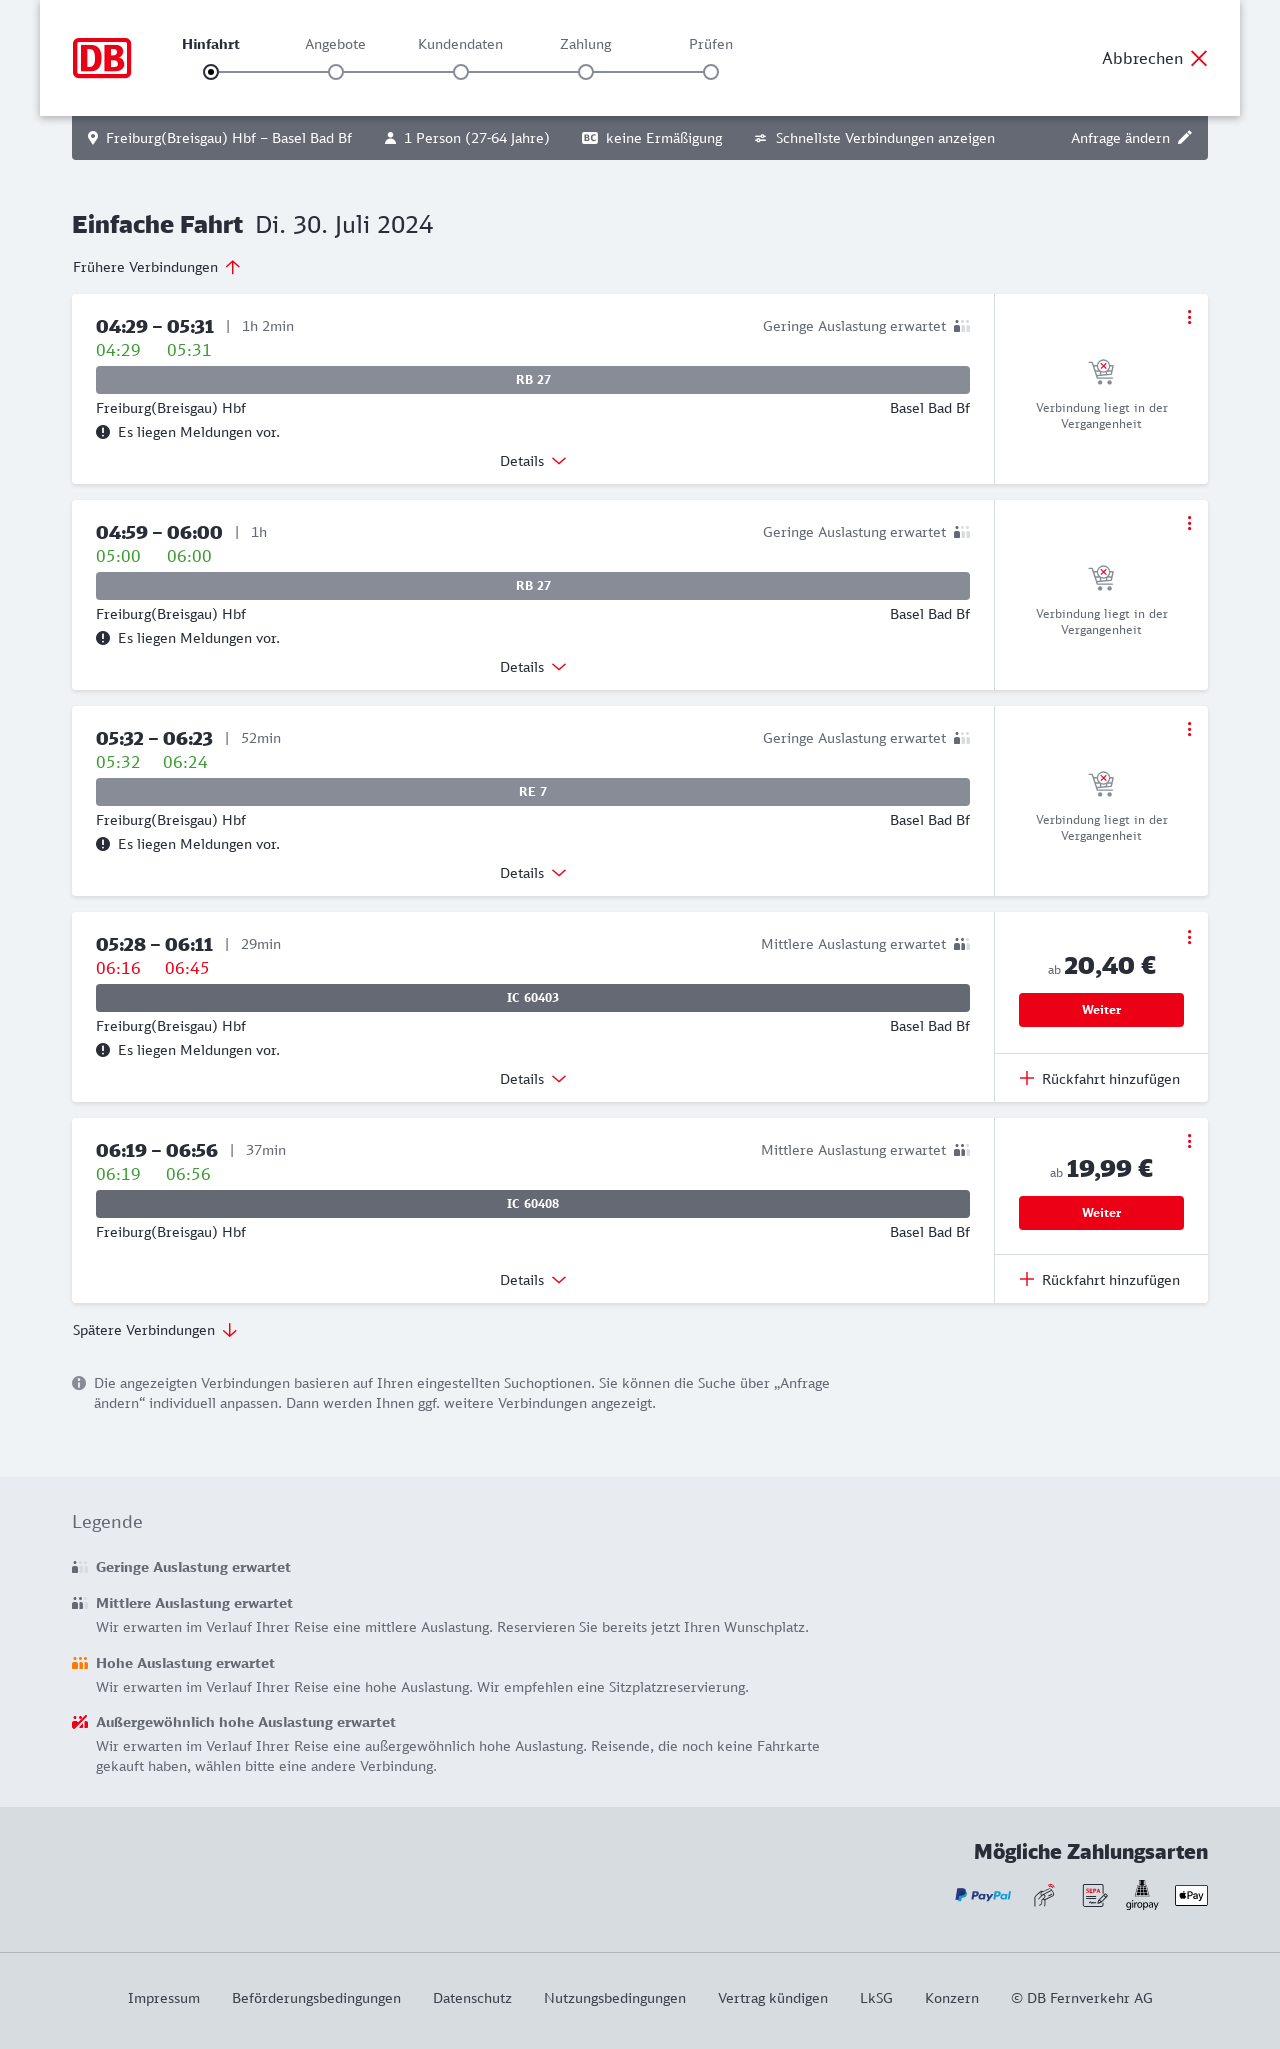
Task: Select the Angebote step circle
Action: tap(336, 72)
